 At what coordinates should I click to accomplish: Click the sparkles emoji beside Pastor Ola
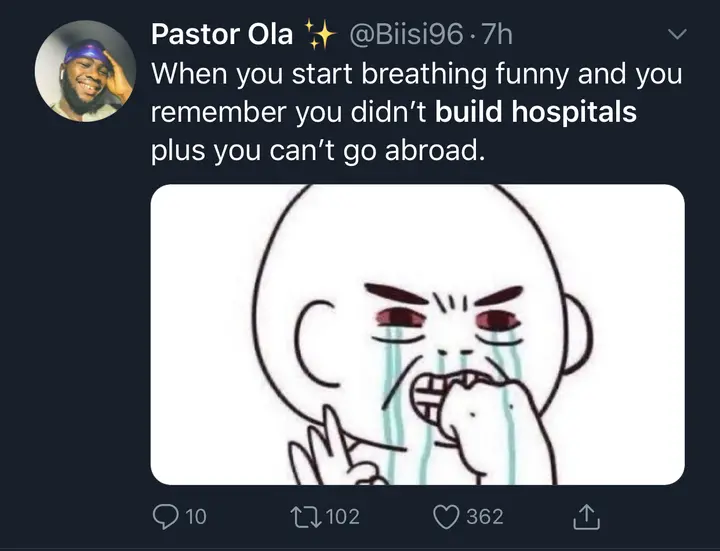click(x=320, y=34)
